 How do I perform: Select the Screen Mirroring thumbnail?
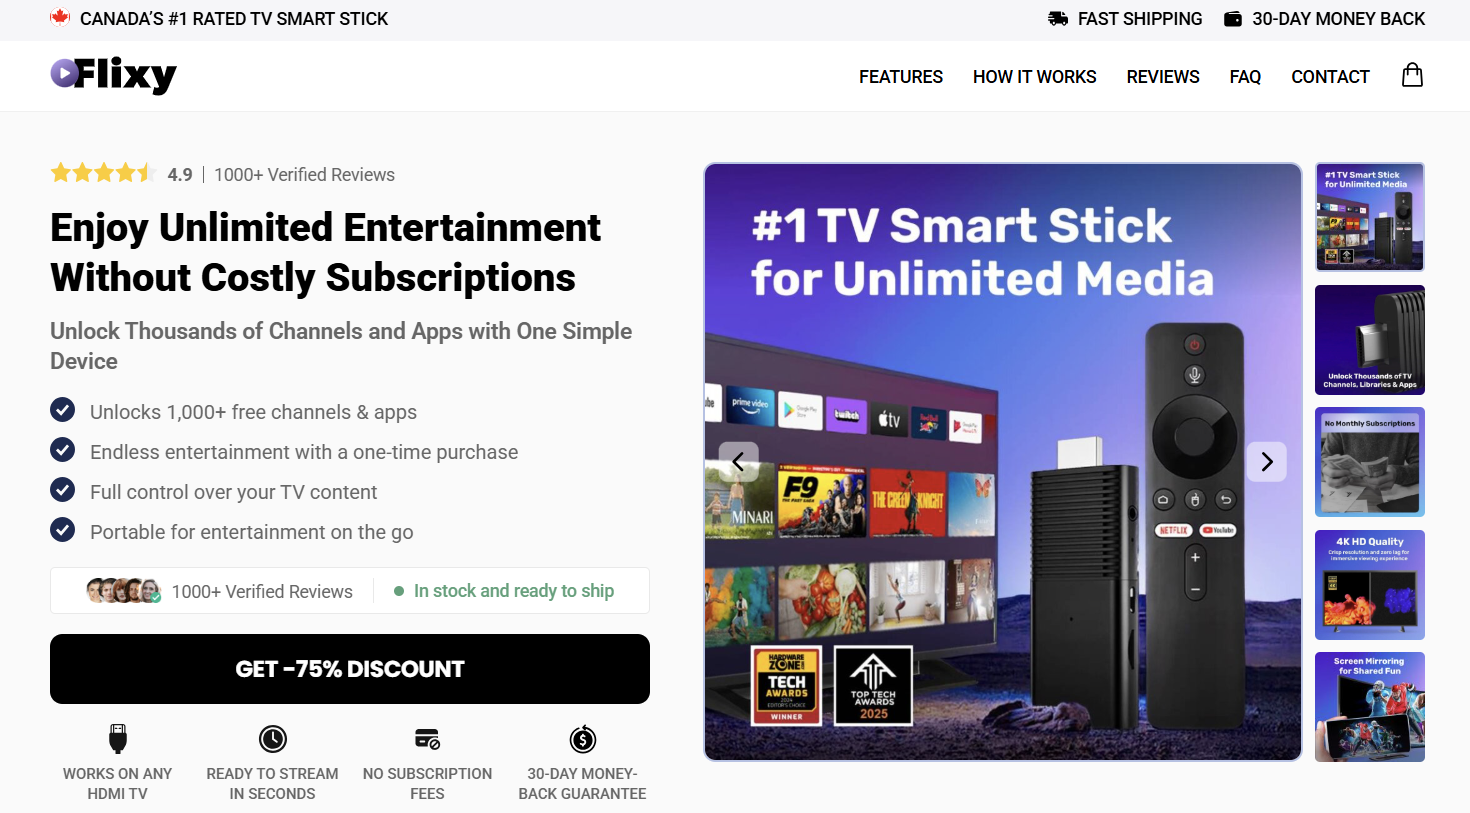1370,707
